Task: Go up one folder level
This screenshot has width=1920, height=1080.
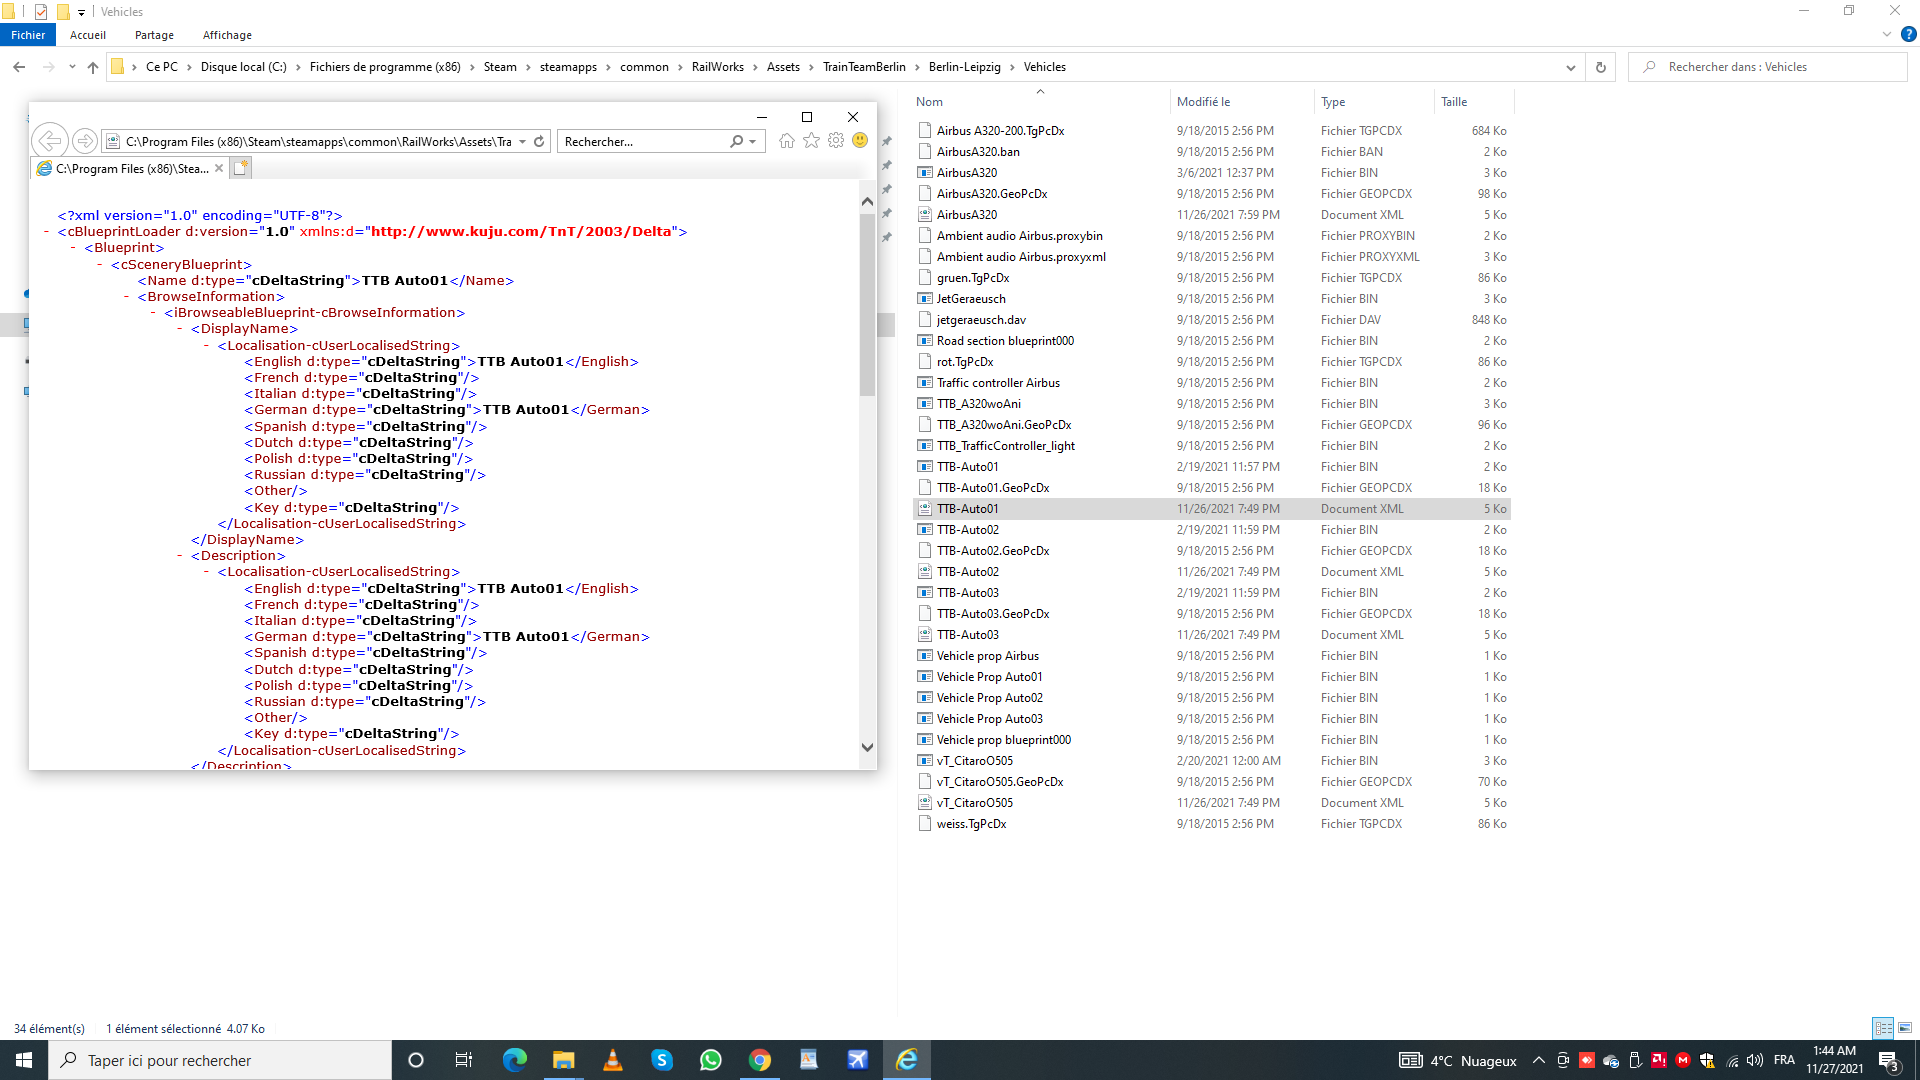Action: [93, 67]
